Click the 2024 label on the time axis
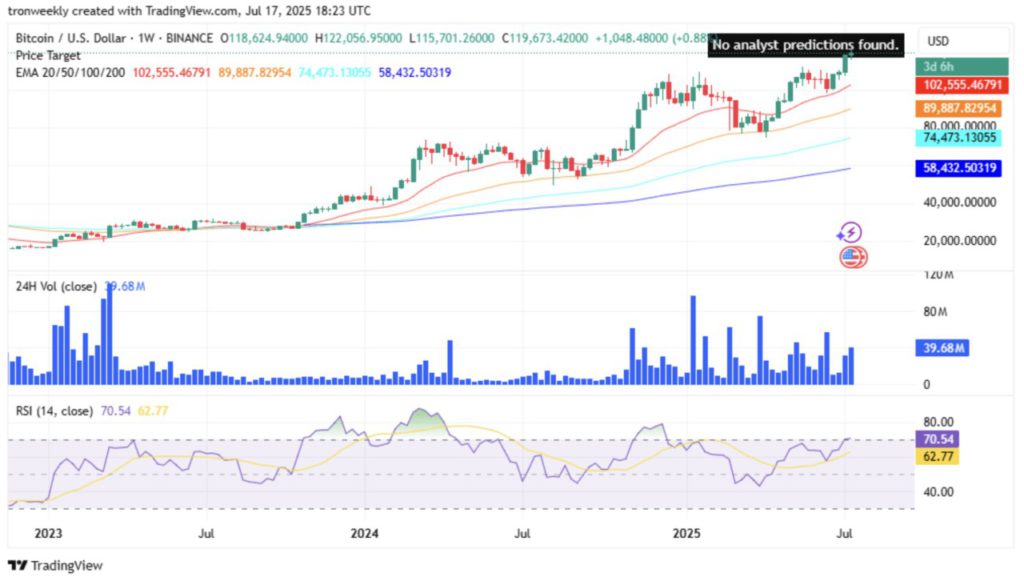 pos(364,534)
